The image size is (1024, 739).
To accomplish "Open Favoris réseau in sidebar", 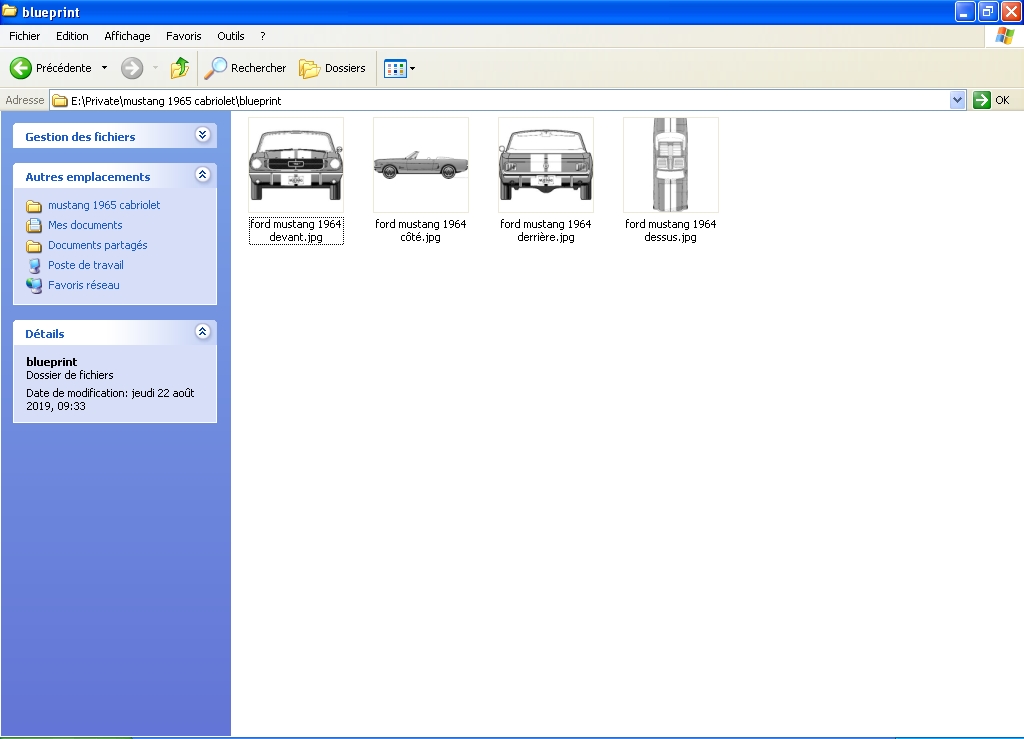I will (x=83, y=285).
